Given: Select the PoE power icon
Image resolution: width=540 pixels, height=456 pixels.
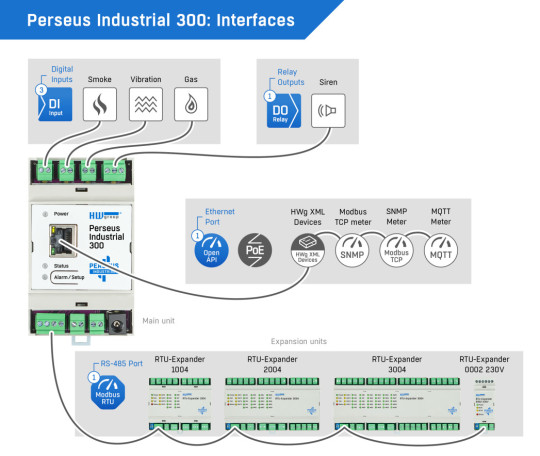Looking at the screenshot, I should point(255,250).
